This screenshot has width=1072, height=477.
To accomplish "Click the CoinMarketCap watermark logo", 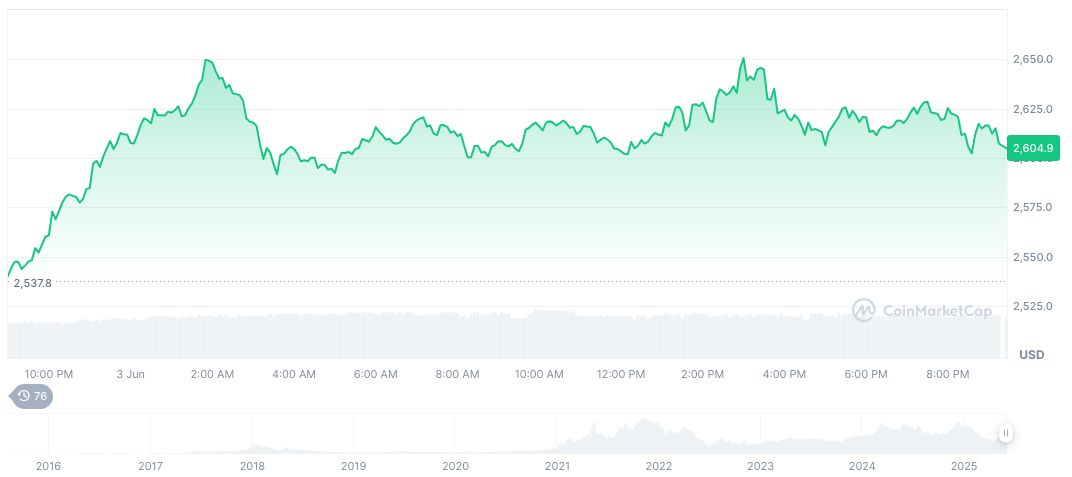I will [x=922, y=311].
